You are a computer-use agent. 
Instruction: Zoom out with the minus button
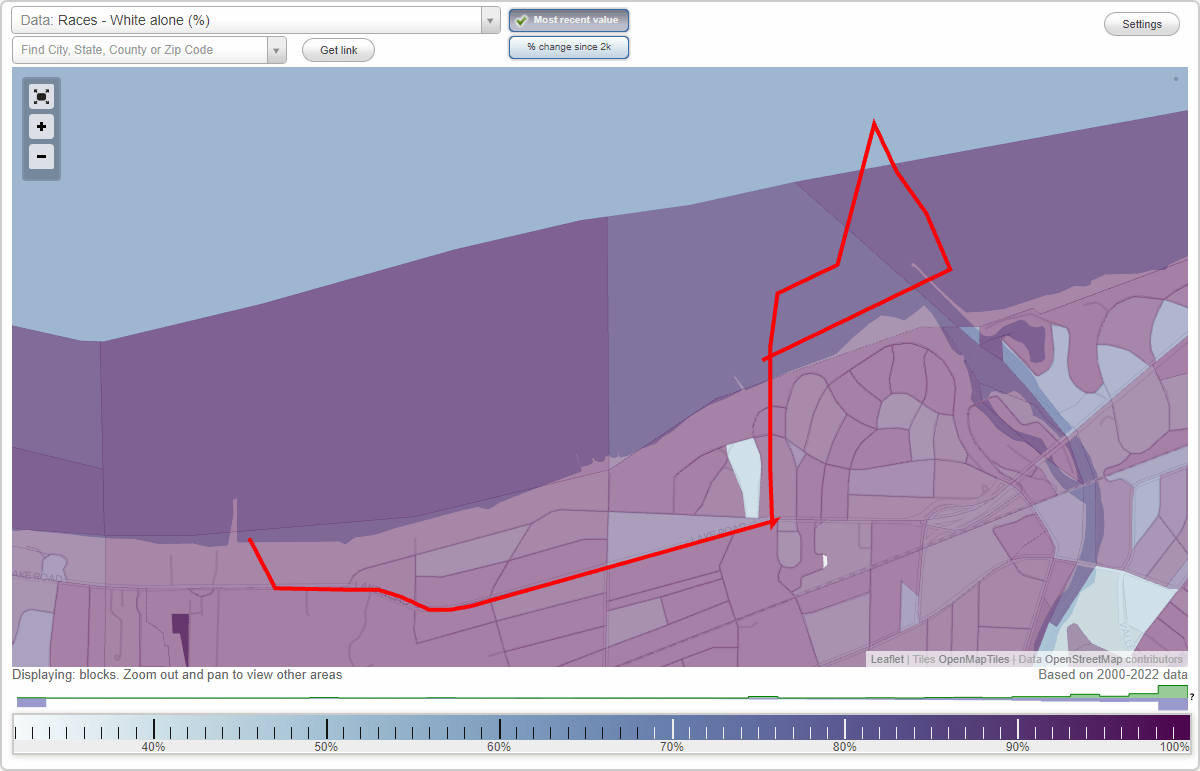coord(41,156)
